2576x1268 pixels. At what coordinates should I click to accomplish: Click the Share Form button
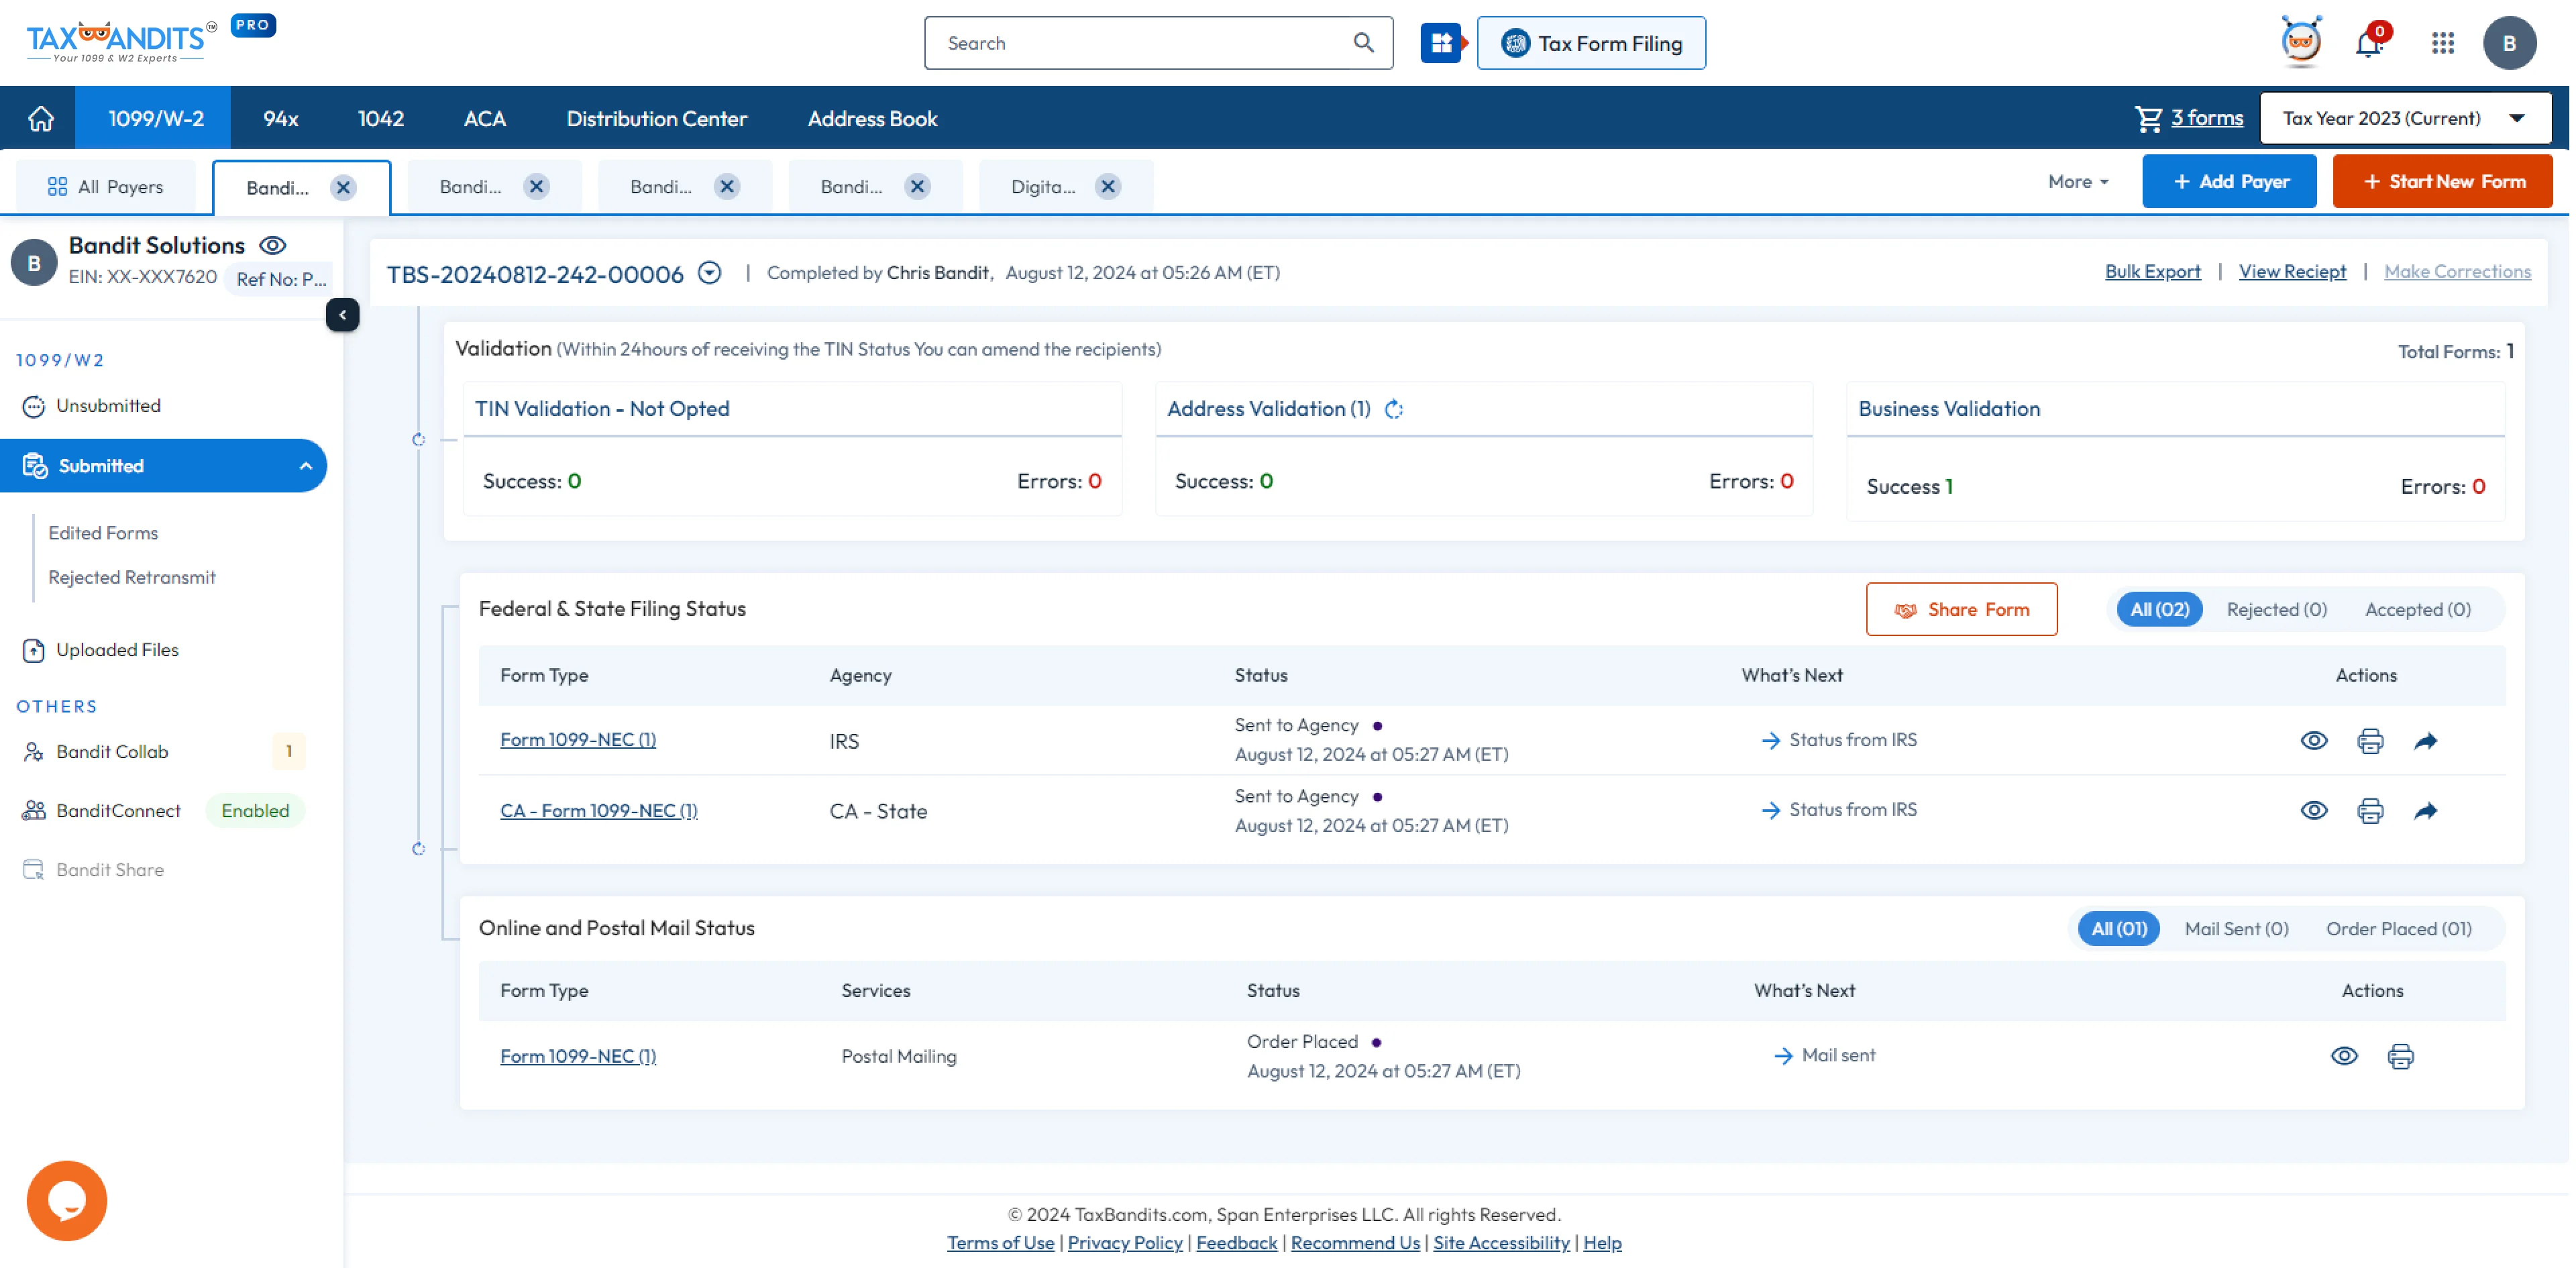[1961, 610]
